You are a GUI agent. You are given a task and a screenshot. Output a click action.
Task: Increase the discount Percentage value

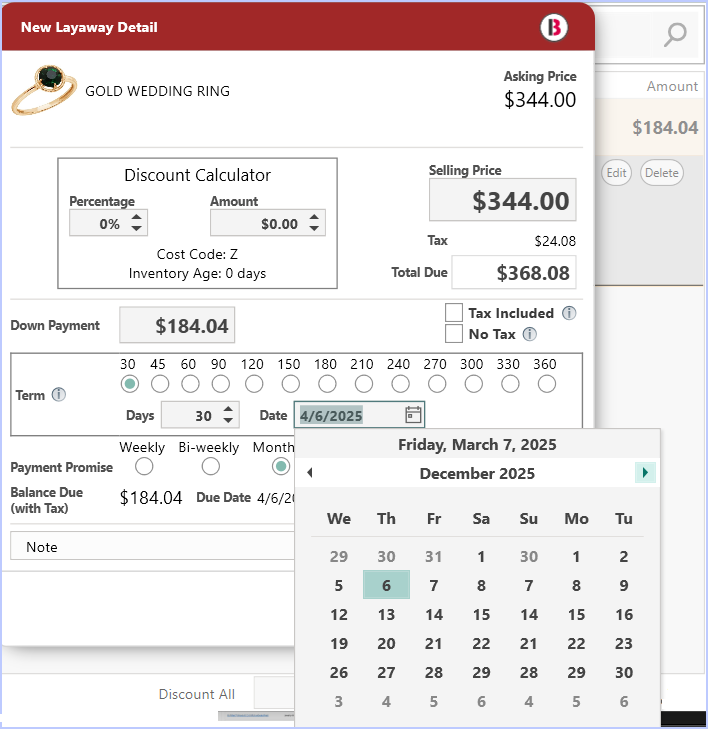[136, 217]
